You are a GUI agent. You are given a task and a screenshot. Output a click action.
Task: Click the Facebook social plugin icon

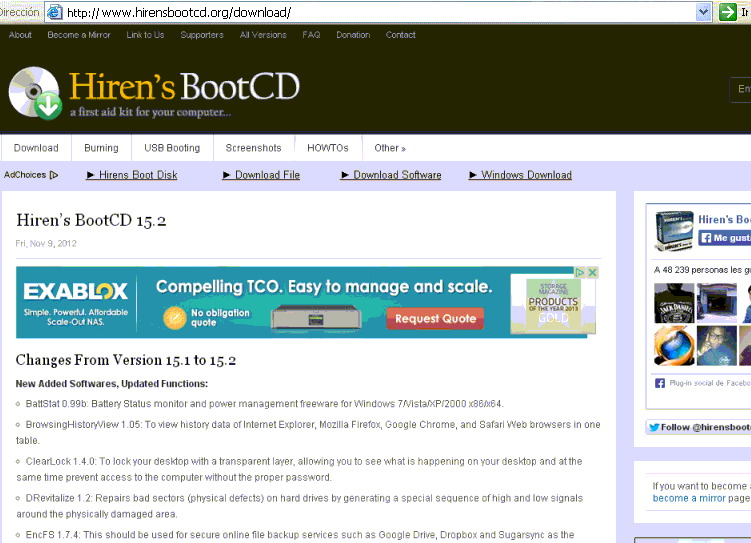click(660, 383)
